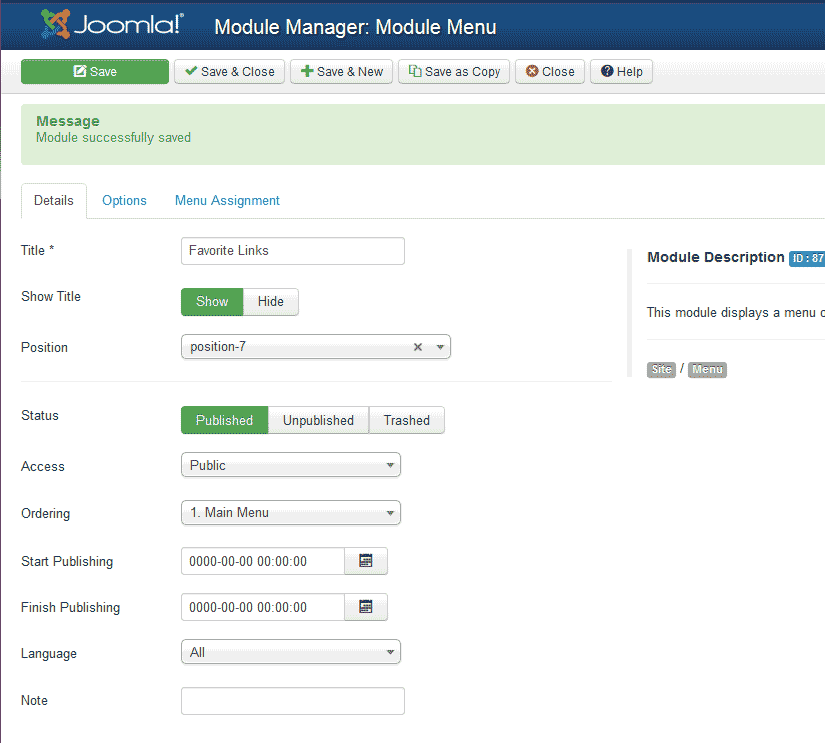Set Show Title to Hide

point(270,302)
